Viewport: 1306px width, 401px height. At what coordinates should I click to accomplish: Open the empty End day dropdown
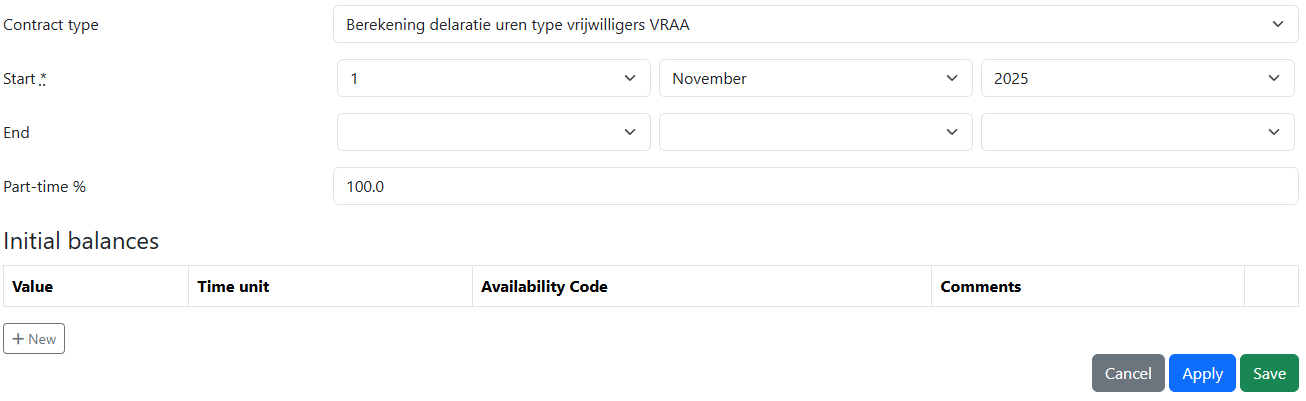[x=493, y=132]
